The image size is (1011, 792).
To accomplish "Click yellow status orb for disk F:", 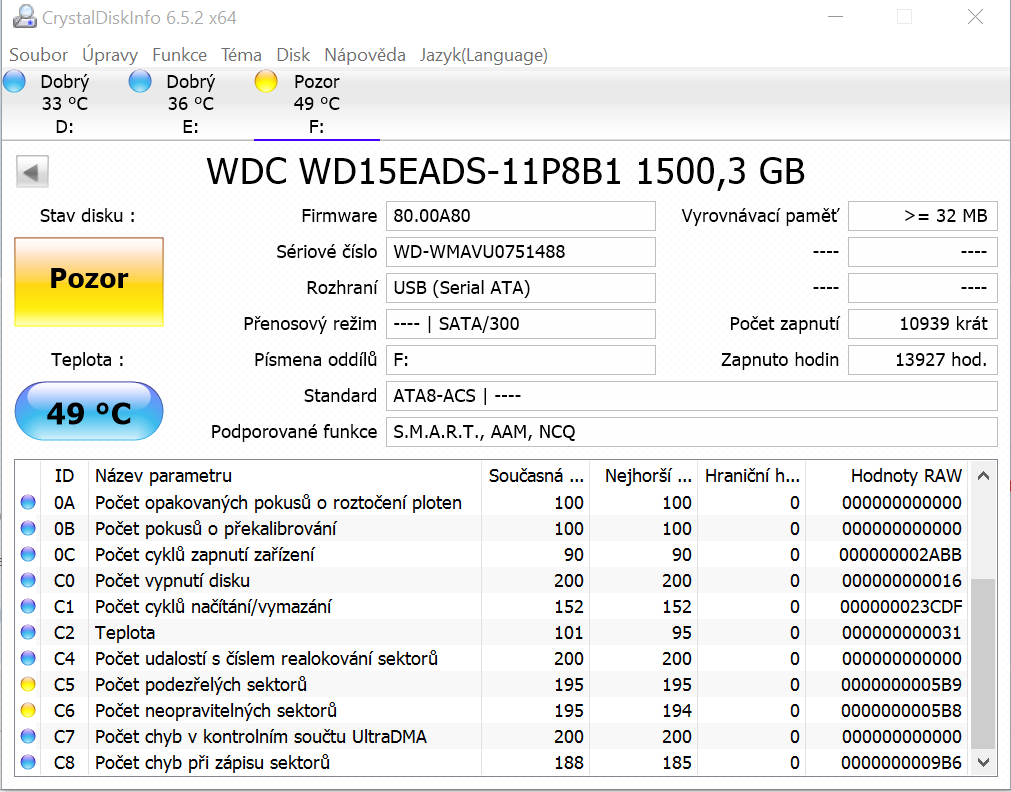I will (x=266, y=82).
